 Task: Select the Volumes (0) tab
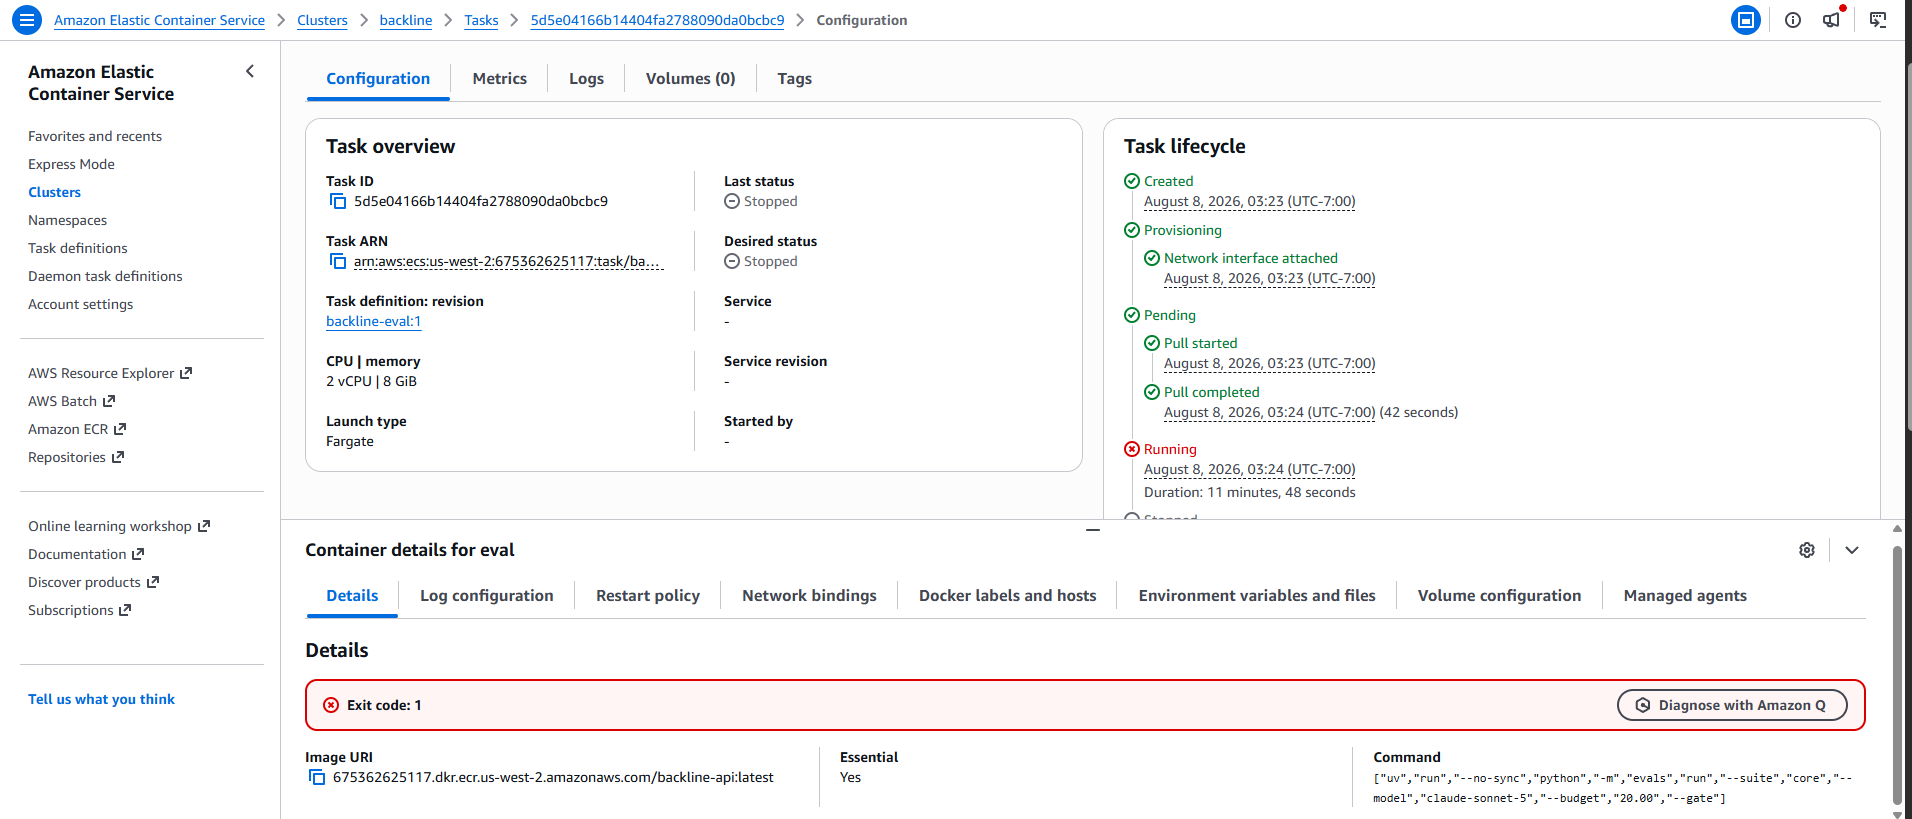(x=691, y=79)
